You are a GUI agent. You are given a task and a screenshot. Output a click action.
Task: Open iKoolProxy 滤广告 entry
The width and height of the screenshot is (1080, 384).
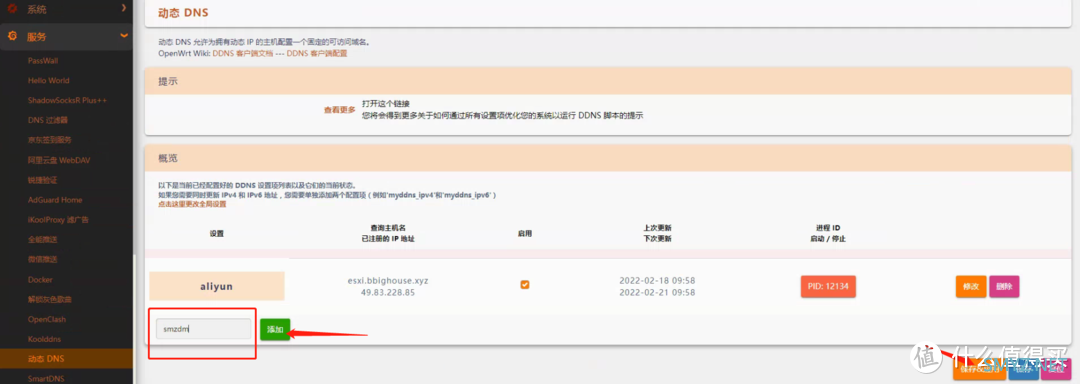coord(58,220)
